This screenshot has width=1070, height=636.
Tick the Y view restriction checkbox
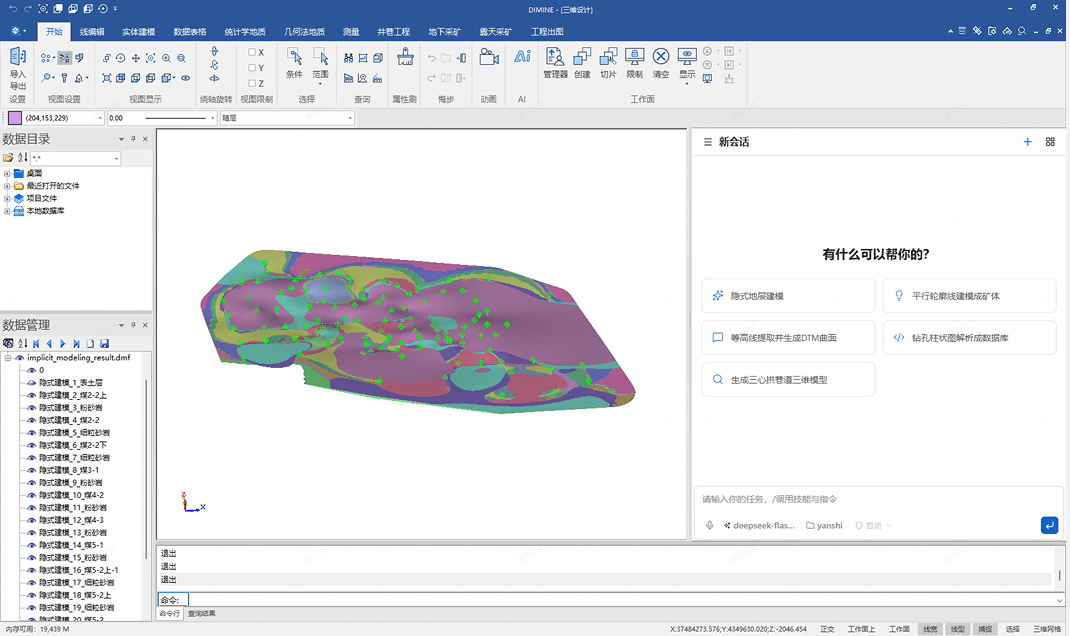(x=252, y=68)
